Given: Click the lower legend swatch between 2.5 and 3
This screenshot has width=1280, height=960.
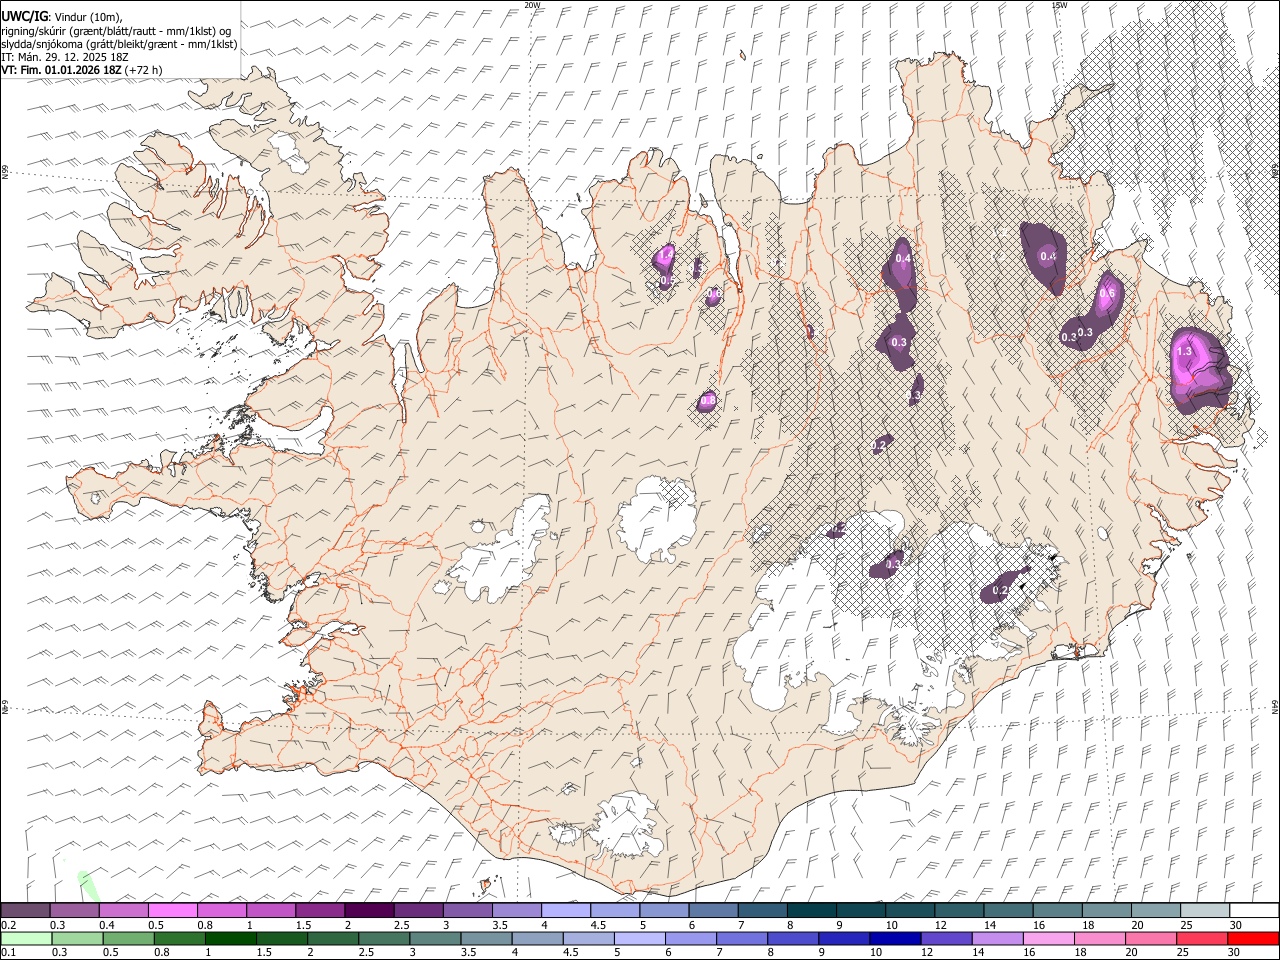Looking at the screenshot, I should click(x=384, y=939).
